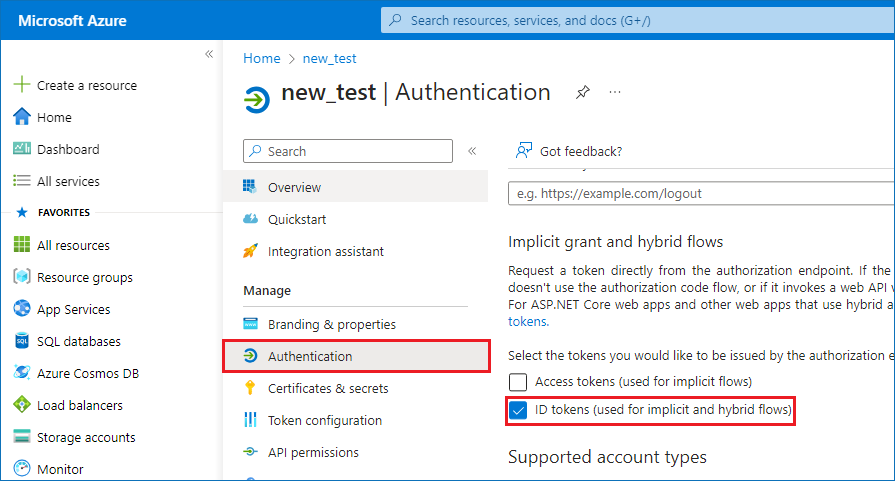The height and width of the screenshot is (481, 895).
Task: Click the Supported account types heading
Action: point(607,457)
